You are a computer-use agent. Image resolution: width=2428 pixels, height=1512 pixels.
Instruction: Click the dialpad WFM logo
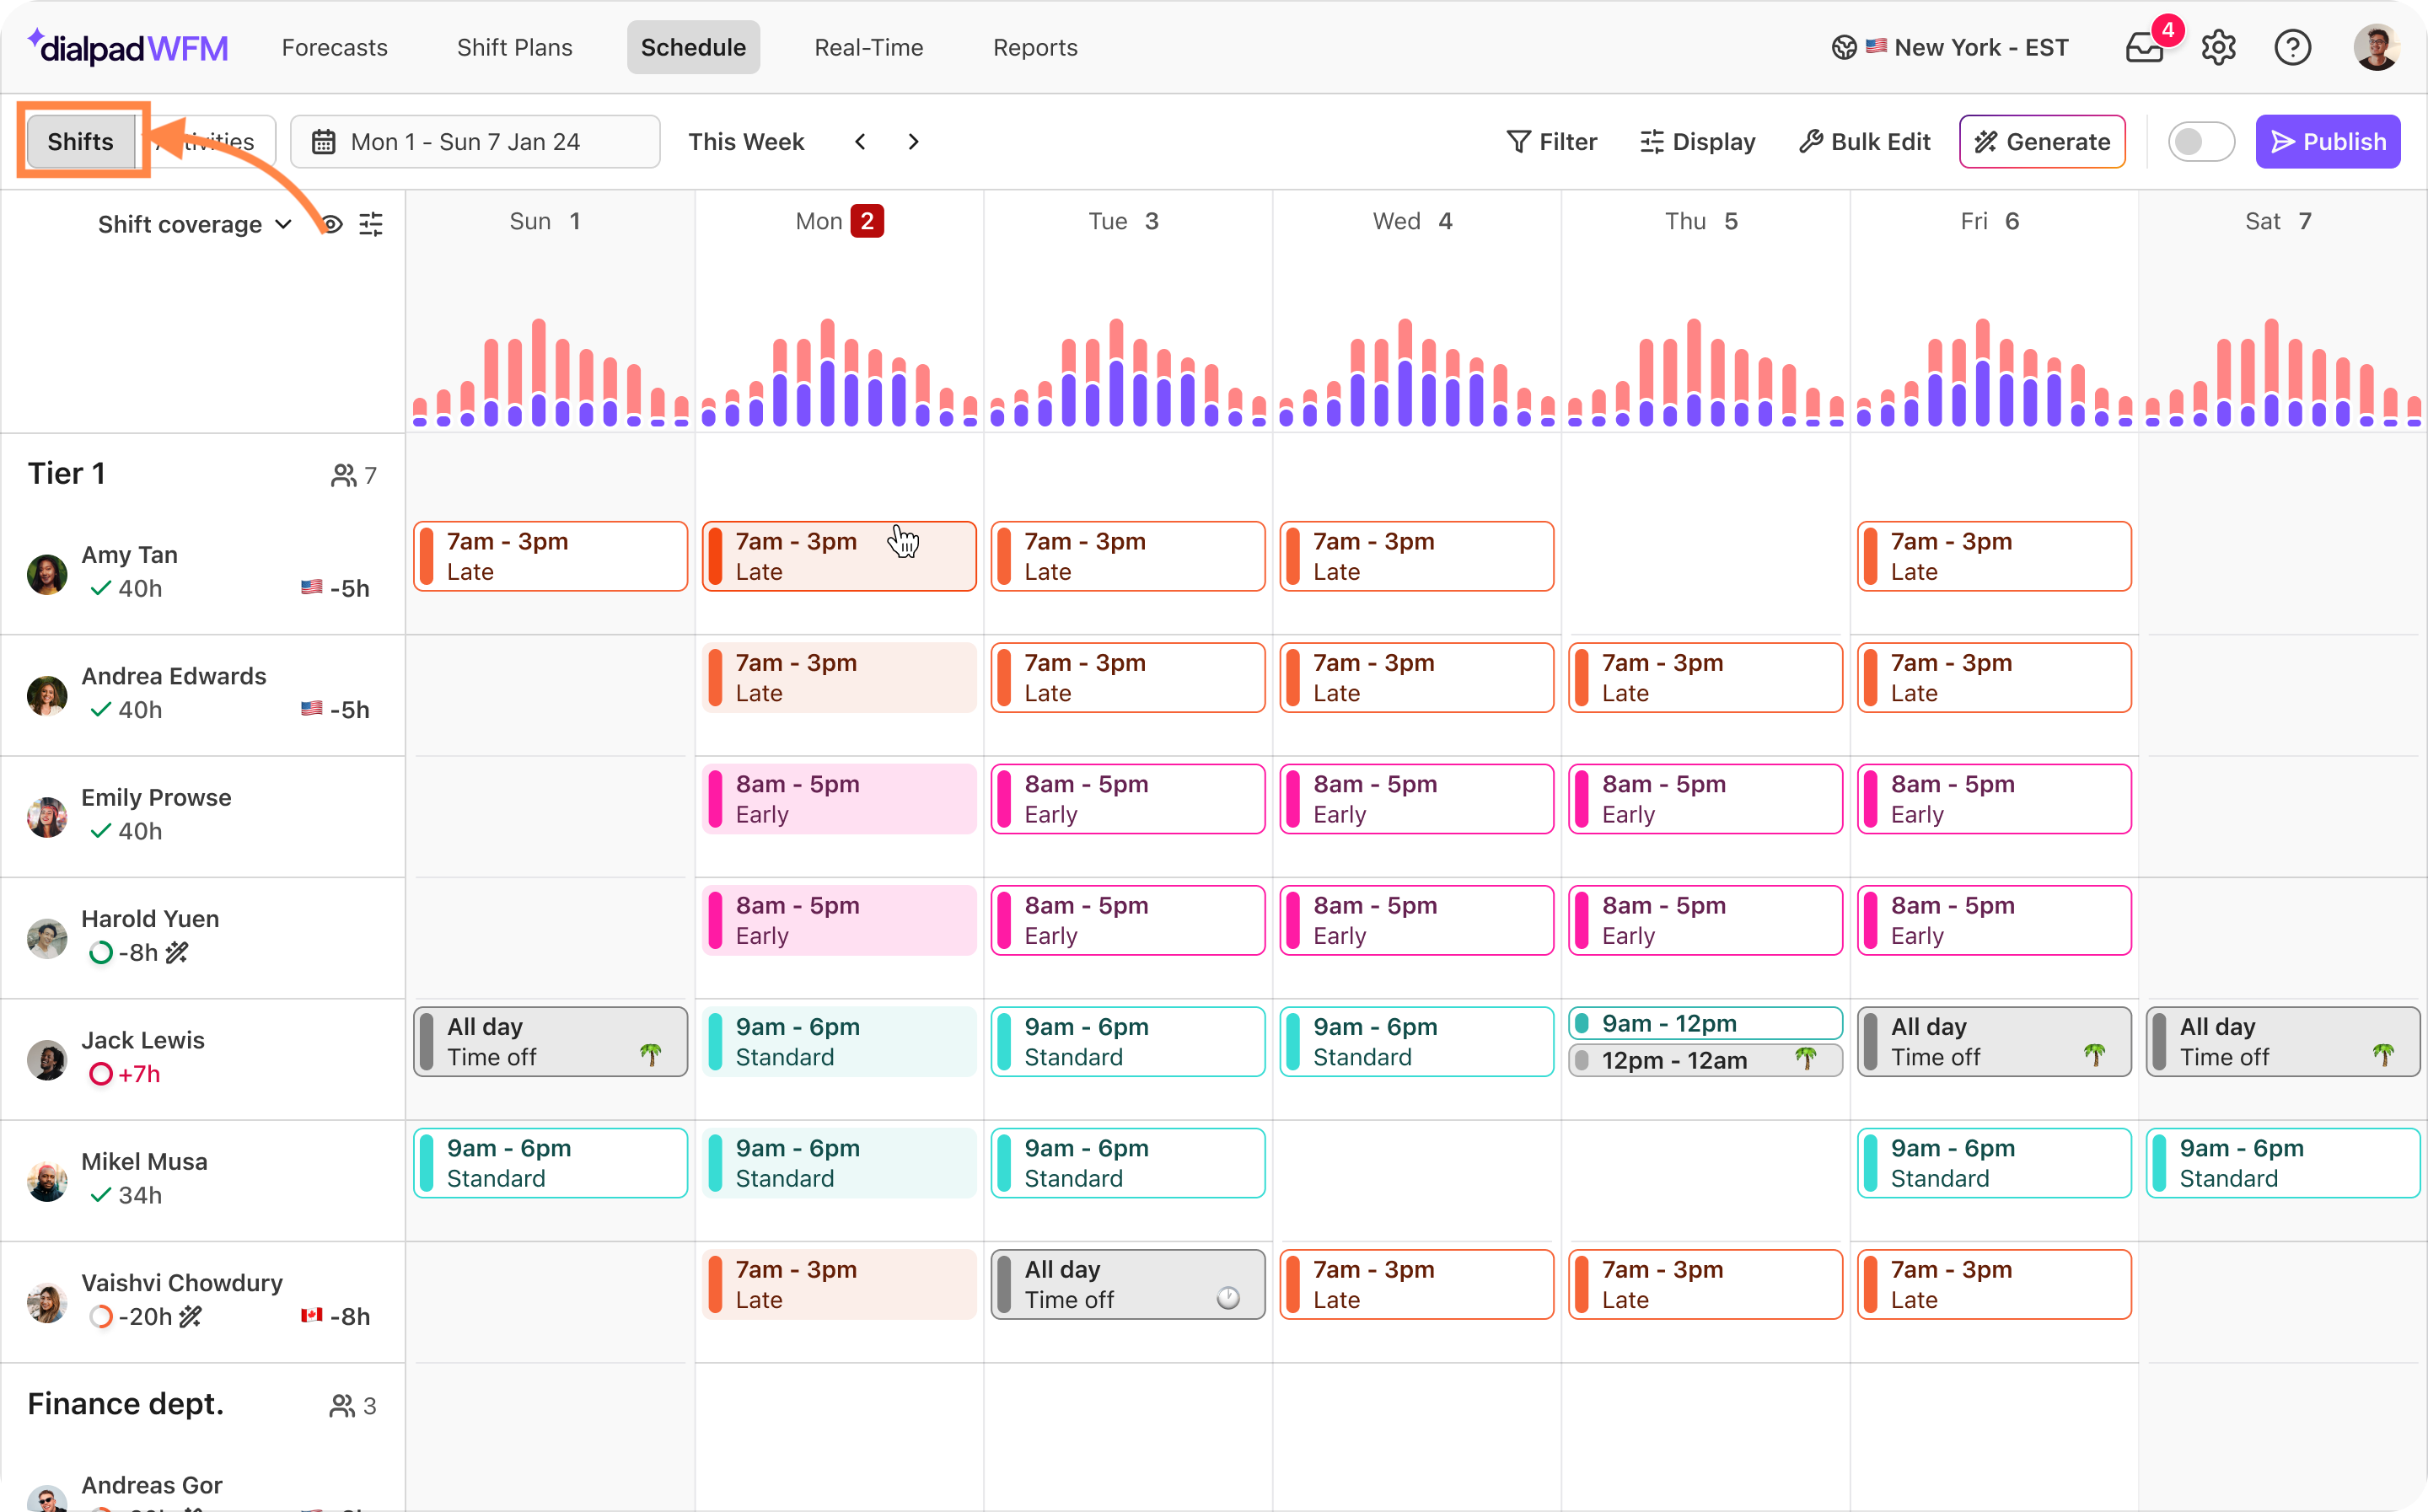130,47
